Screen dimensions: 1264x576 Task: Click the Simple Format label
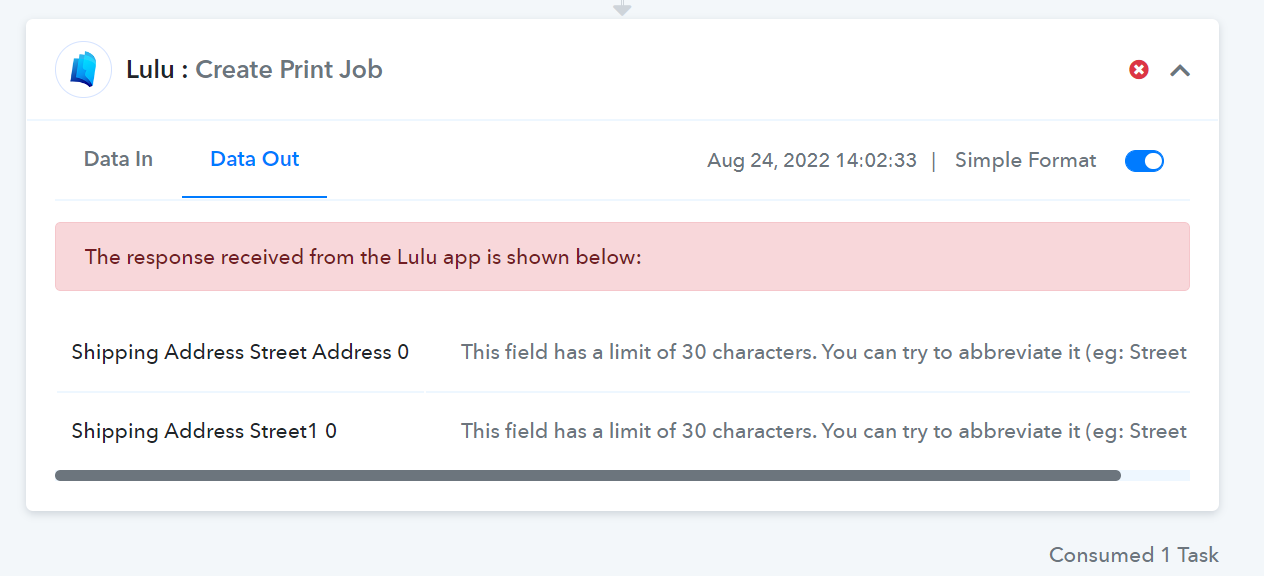coord(1025,161)
